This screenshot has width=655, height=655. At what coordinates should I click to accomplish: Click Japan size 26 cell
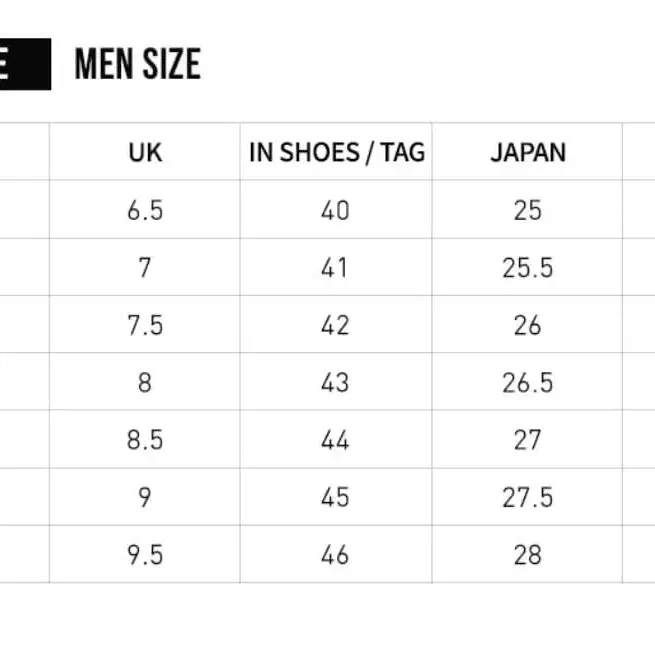pyautogui.click(x=527, y=325)
